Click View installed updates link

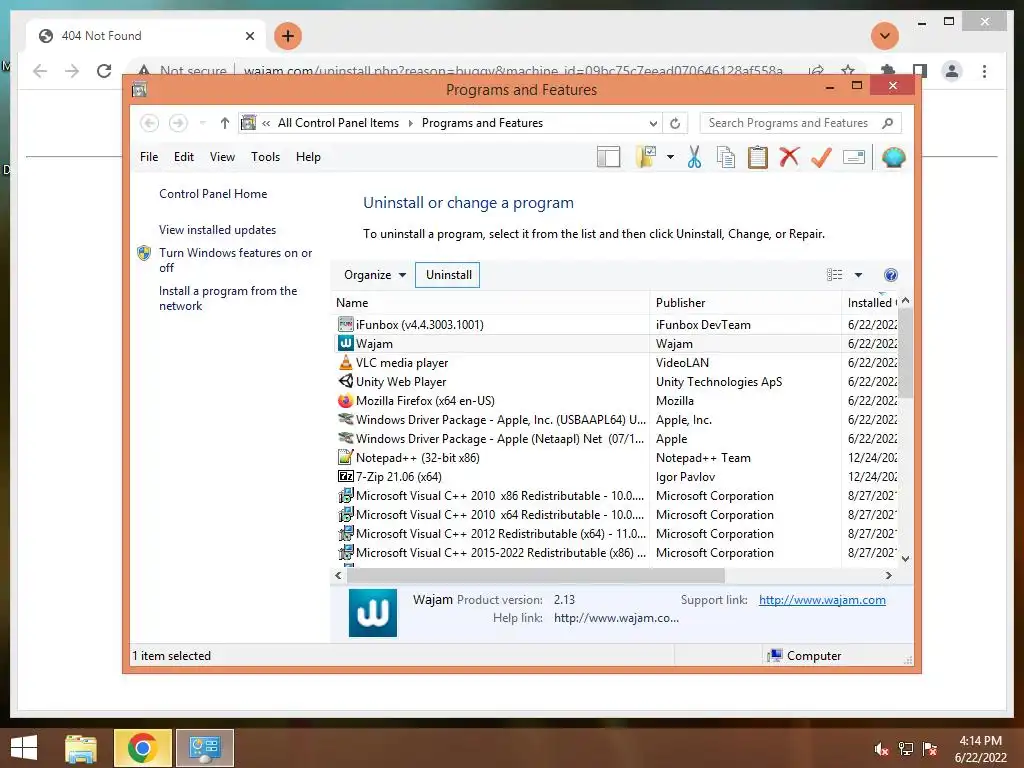(217, 230)
